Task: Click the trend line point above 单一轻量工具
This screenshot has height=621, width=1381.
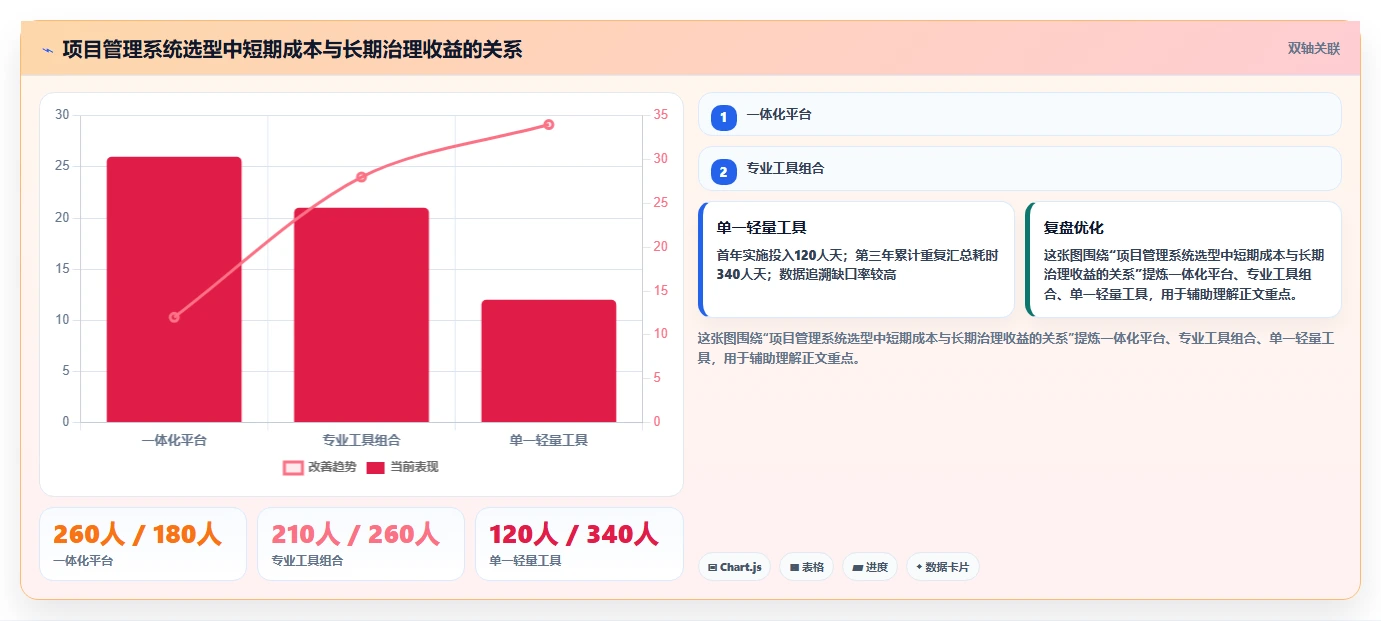Action: tap(548, 124)
